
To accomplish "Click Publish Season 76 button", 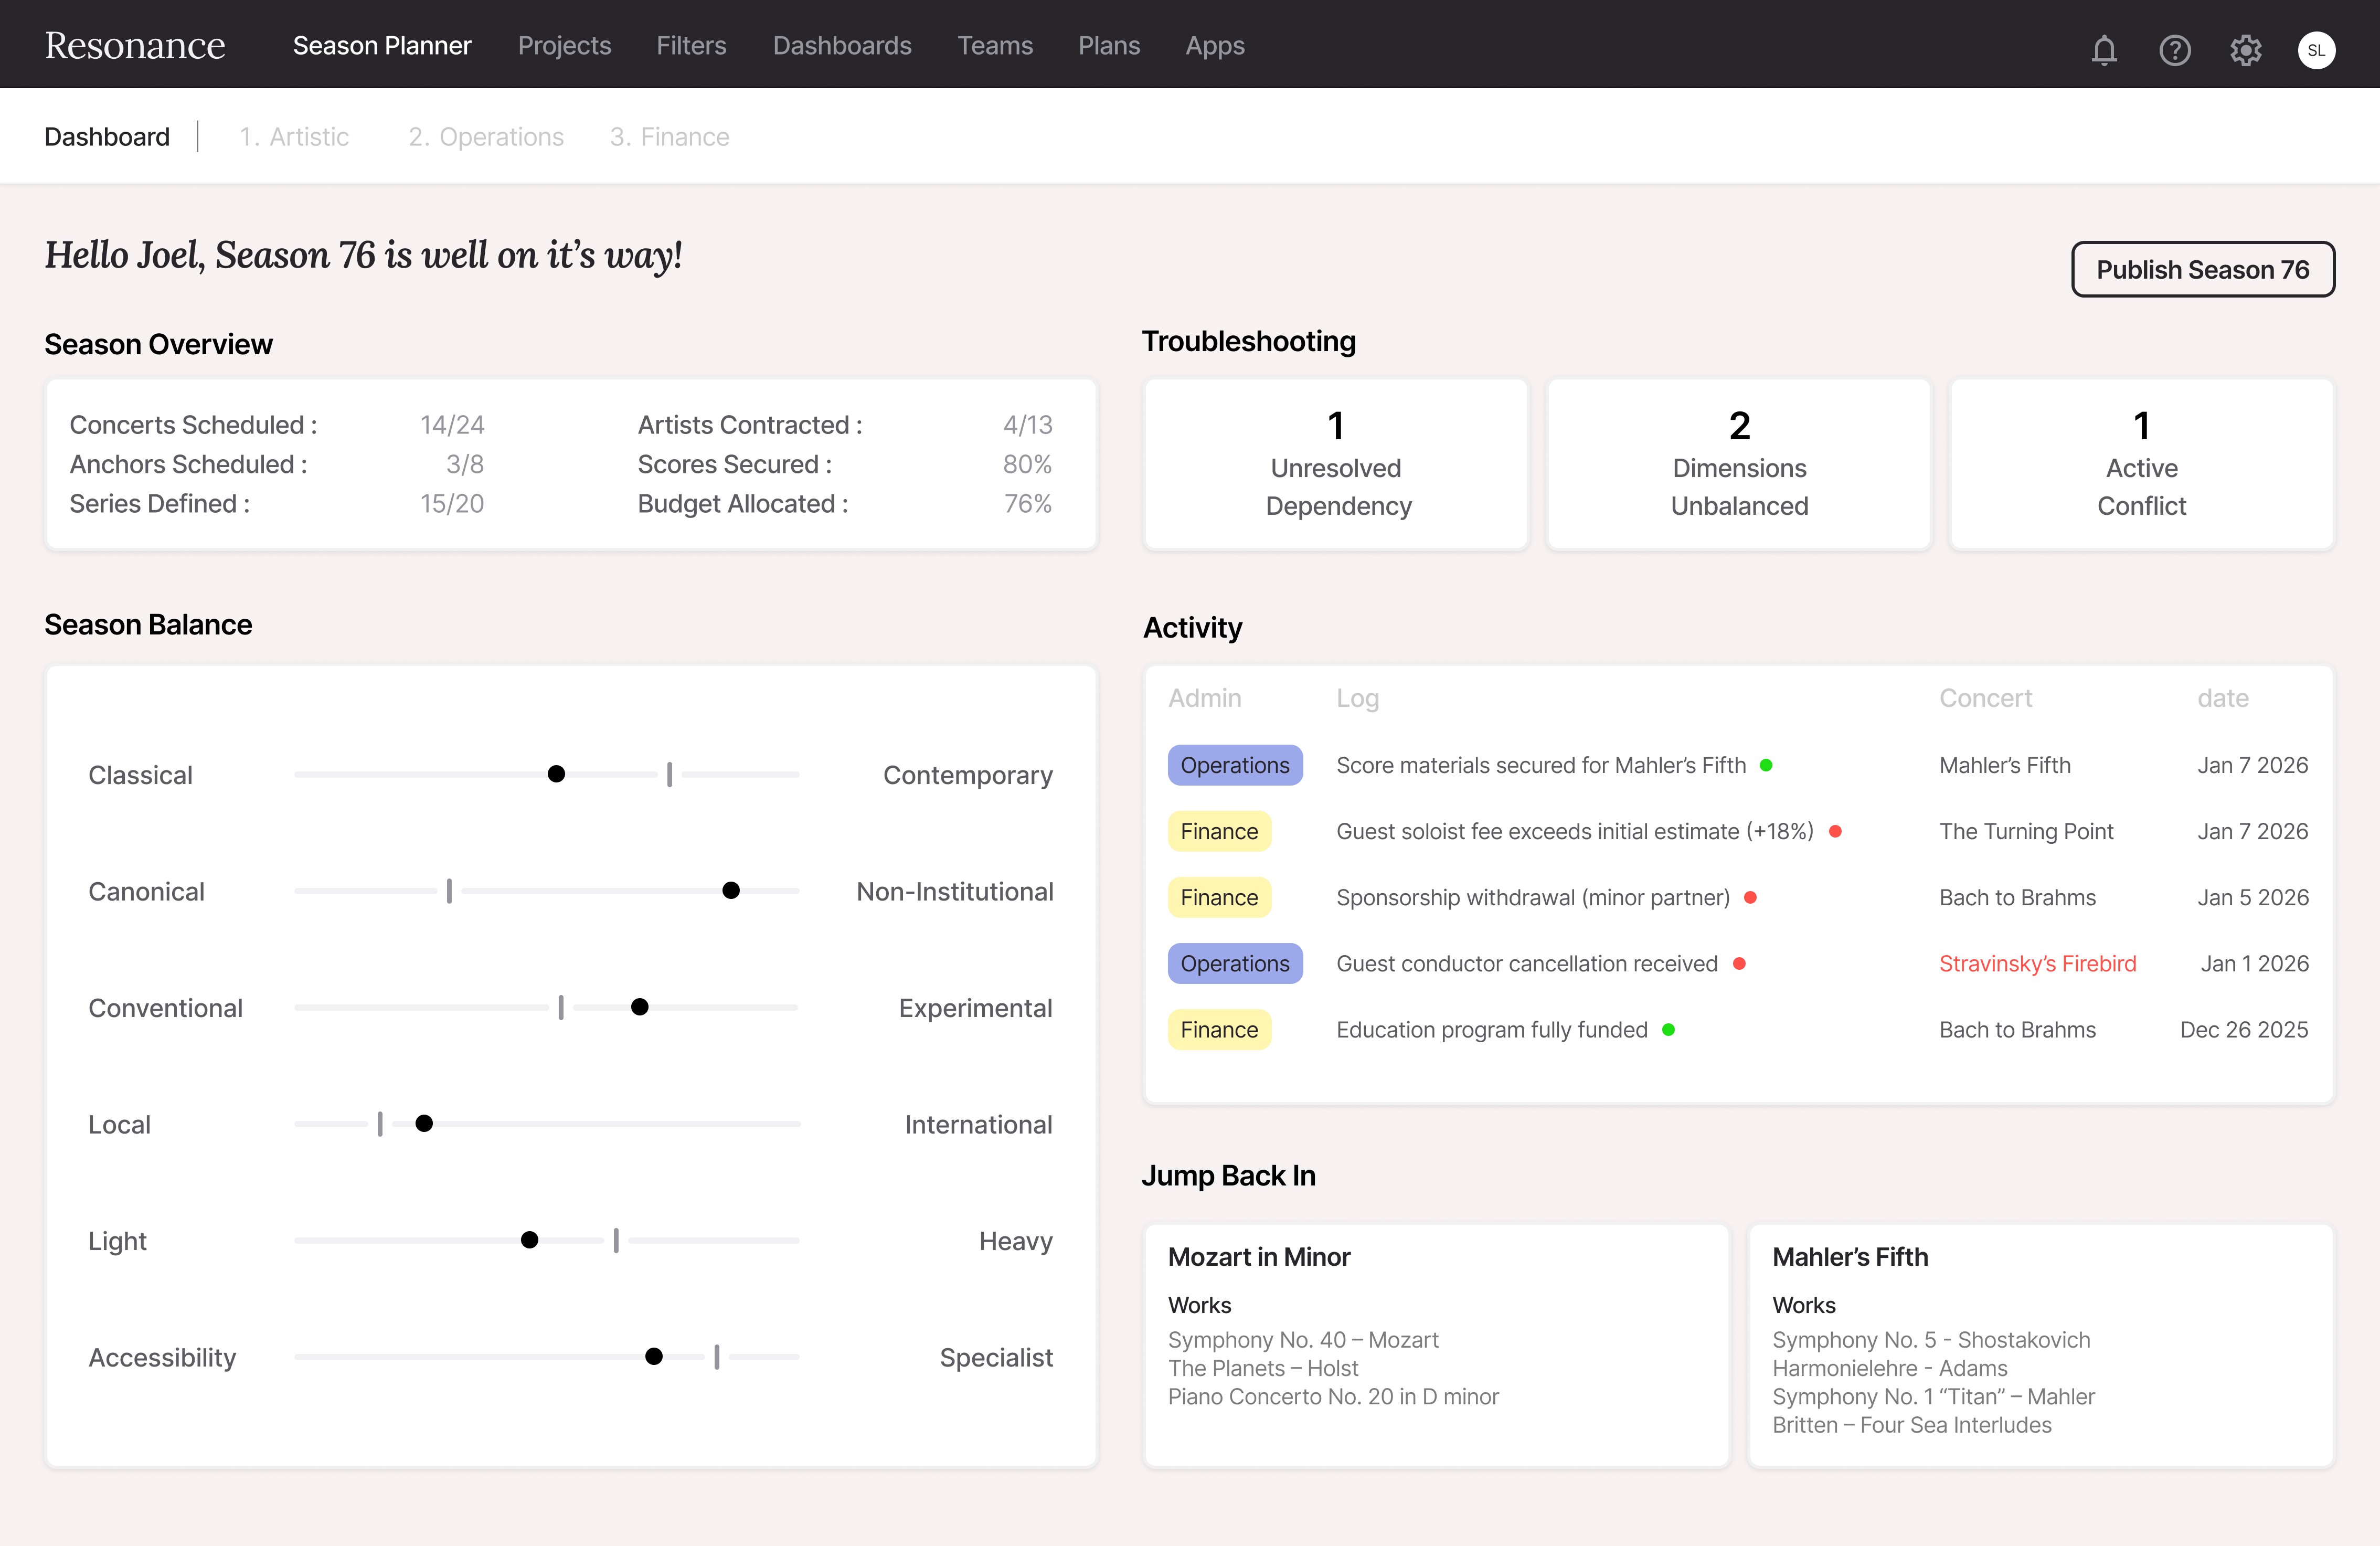I will (2202, 269).
